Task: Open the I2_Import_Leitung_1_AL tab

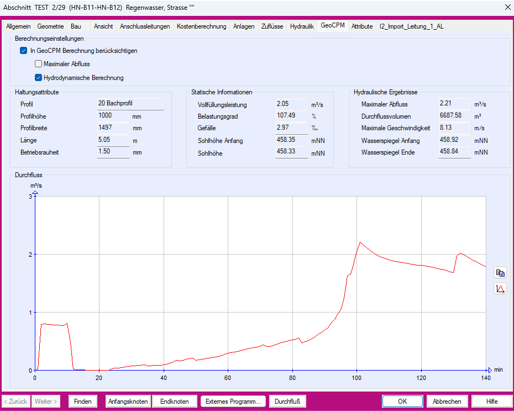Action: coord(411,26)
